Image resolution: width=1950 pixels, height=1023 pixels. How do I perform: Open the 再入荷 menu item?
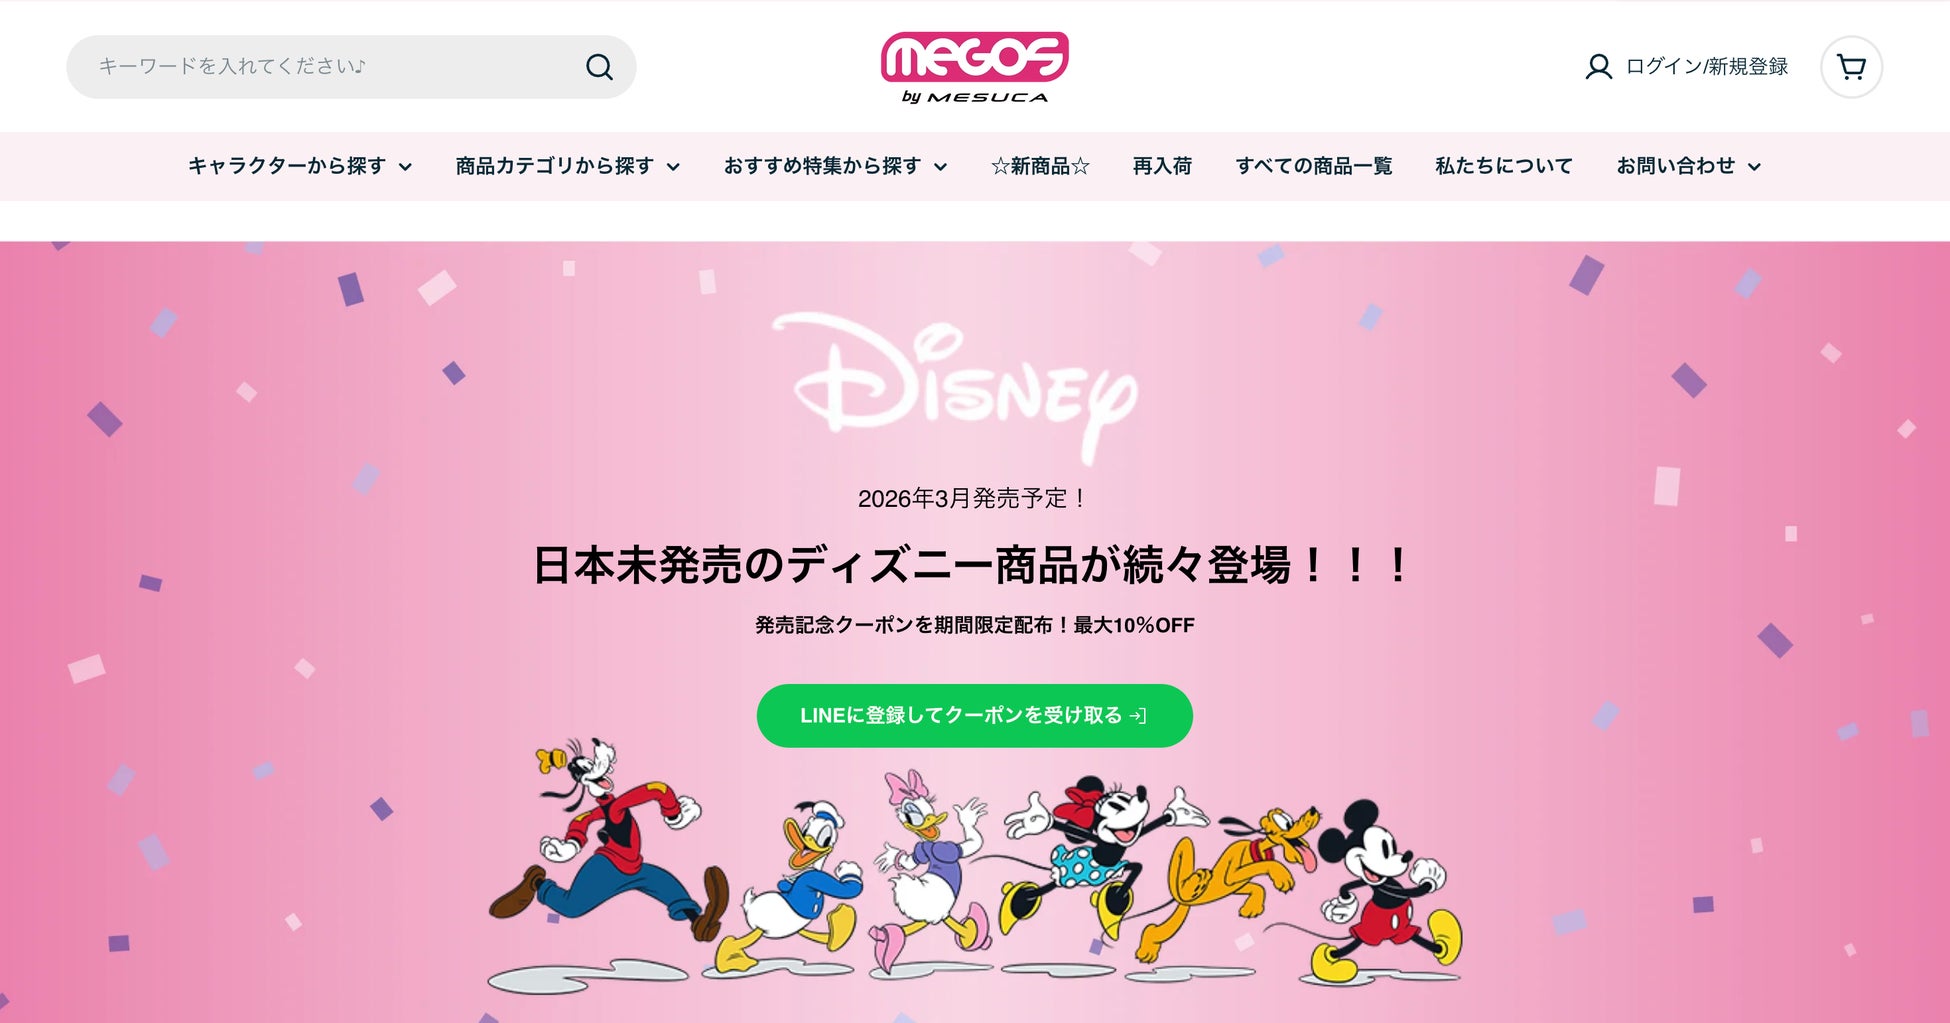(1162, 166)
